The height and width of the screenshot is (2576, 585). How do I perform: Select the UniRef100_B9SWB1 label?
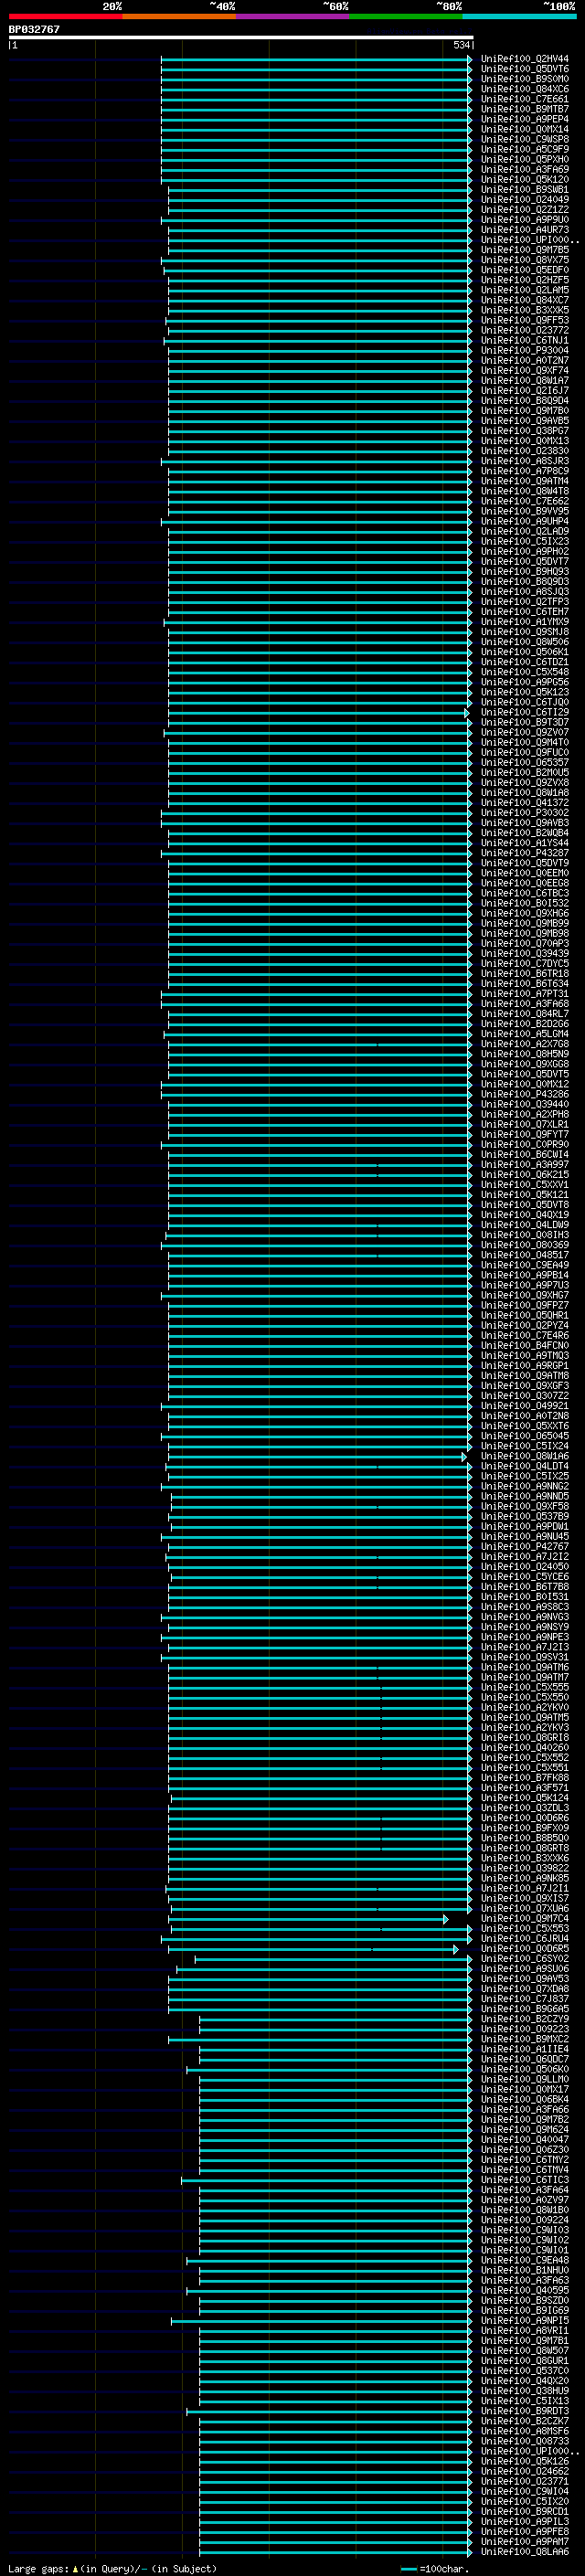coord(525,189)
